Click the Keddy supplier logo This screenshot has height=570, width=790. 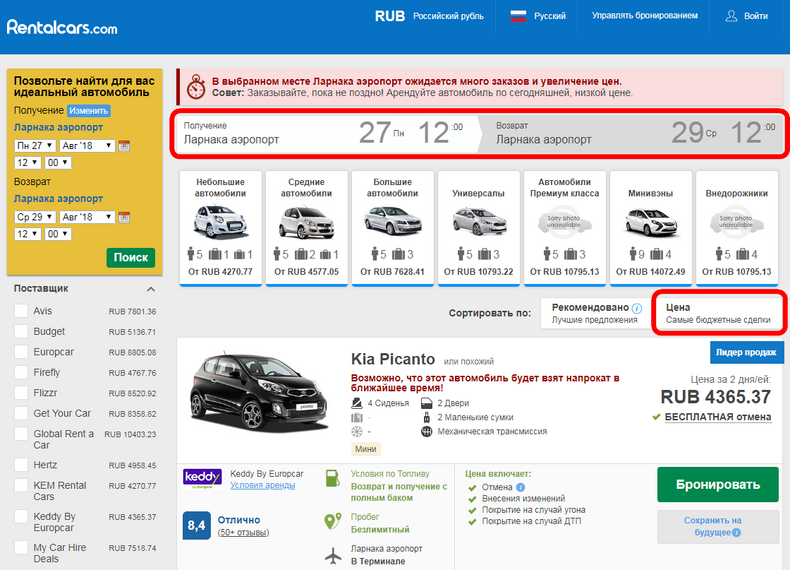(203, 478)
